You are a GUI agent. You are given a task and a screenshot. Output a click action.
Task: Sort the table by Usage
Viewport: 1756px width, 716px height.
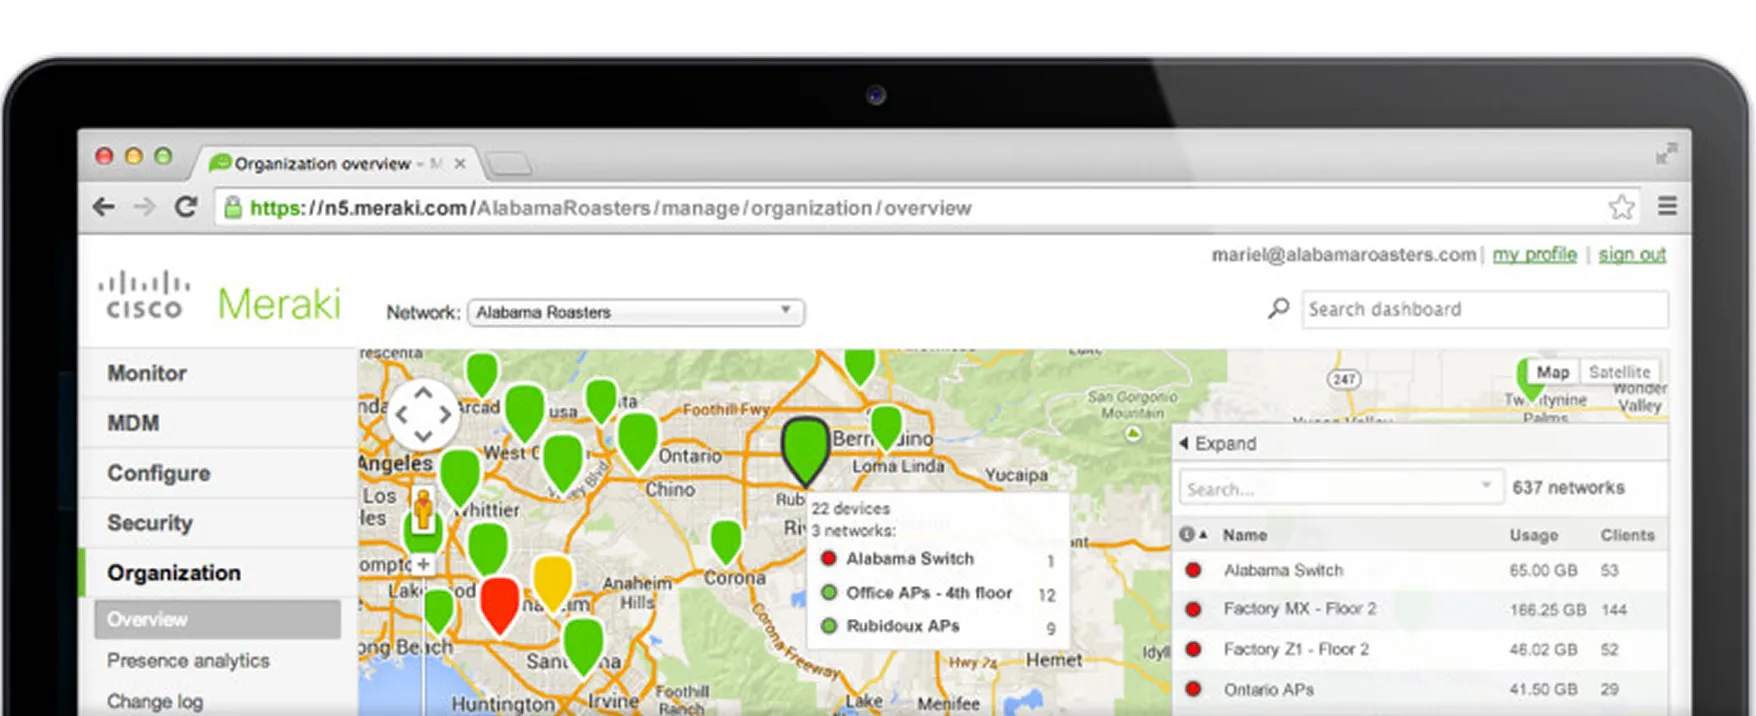[1533, 535]
